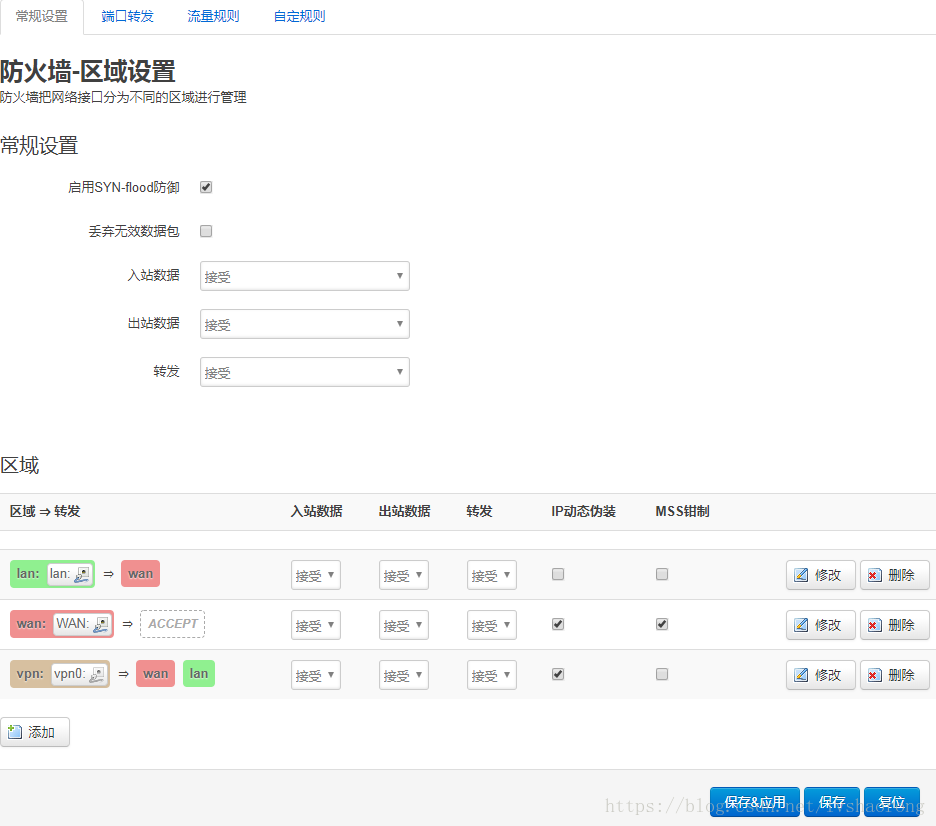
Task: Open wan zone 转发 dropdown
Action: click(x=491, y=625)
